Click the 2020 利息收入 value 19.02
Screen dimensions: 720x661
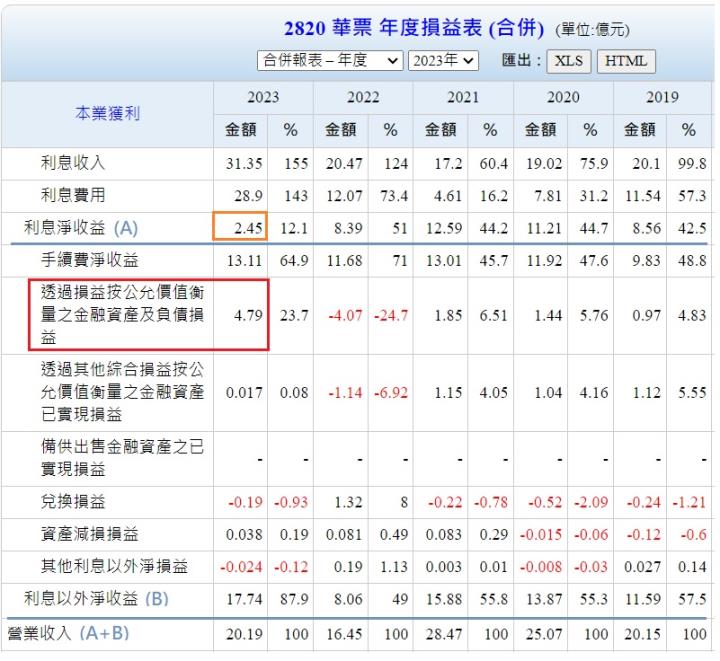pyautogui.click(x=544, y=164)
